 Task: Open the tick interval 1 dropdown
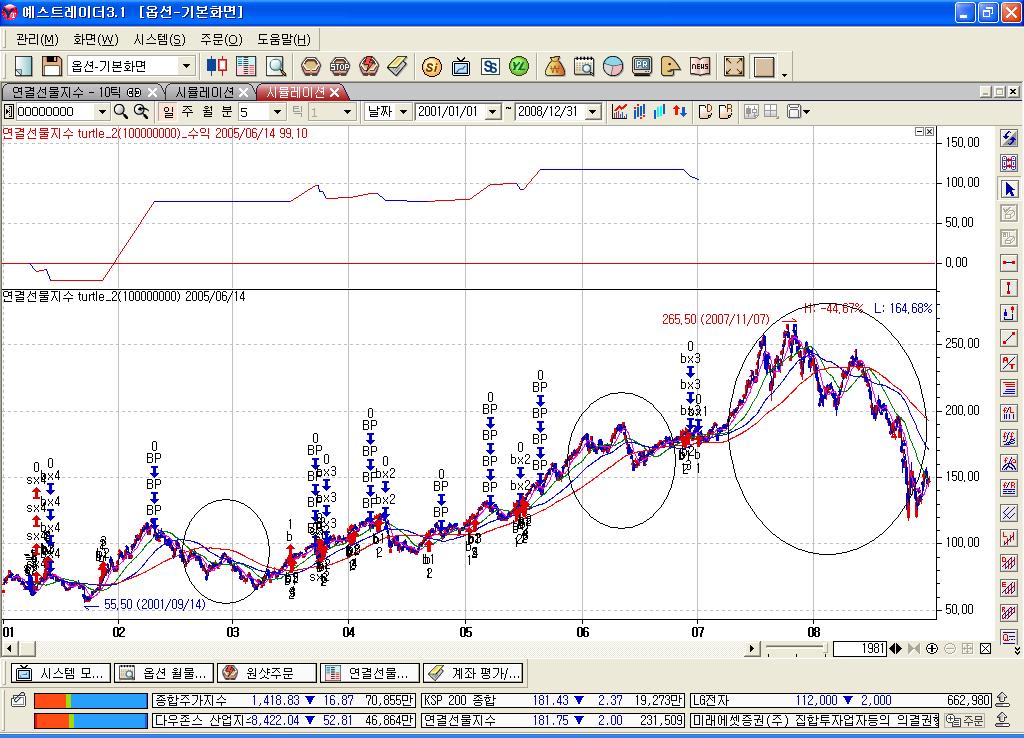click(x=347, y=112)
